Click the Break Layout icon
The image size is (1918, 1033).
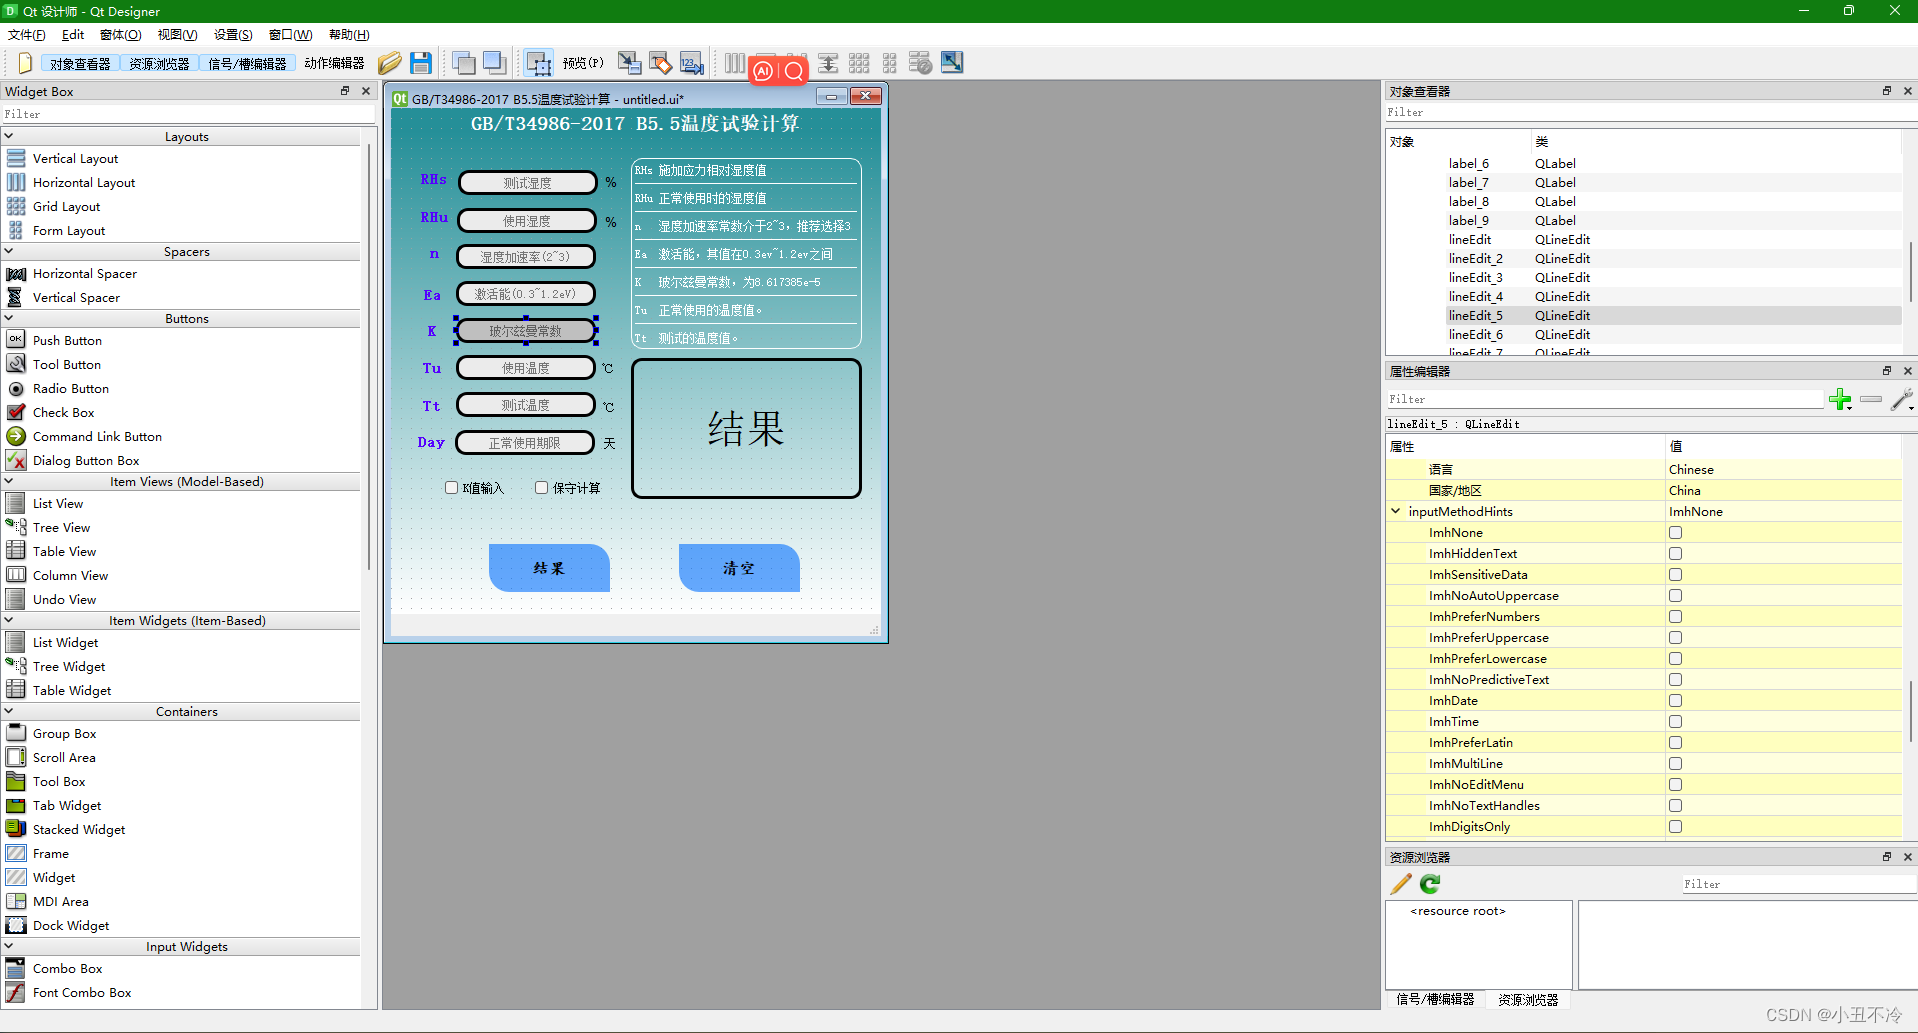pos(921,63)
